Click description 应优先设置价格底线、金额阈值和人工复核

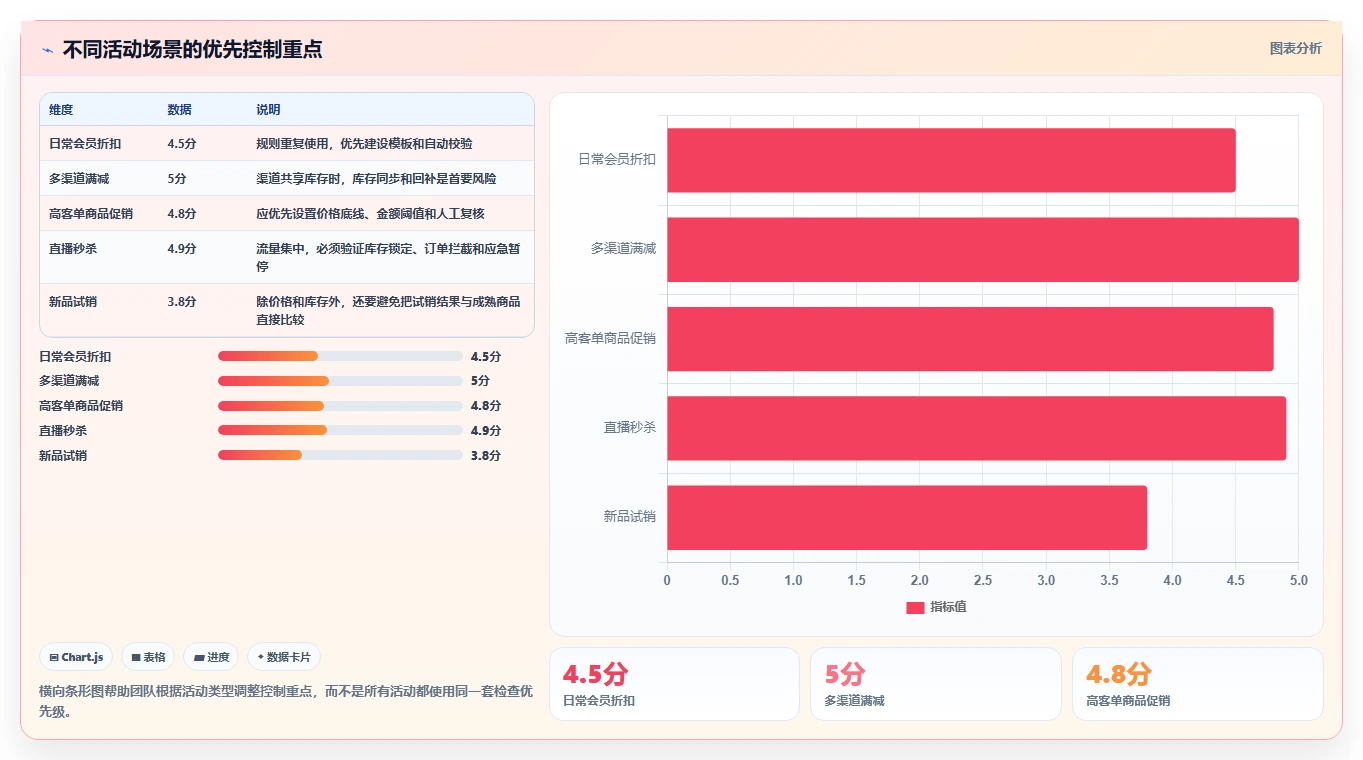click(370, 214)
